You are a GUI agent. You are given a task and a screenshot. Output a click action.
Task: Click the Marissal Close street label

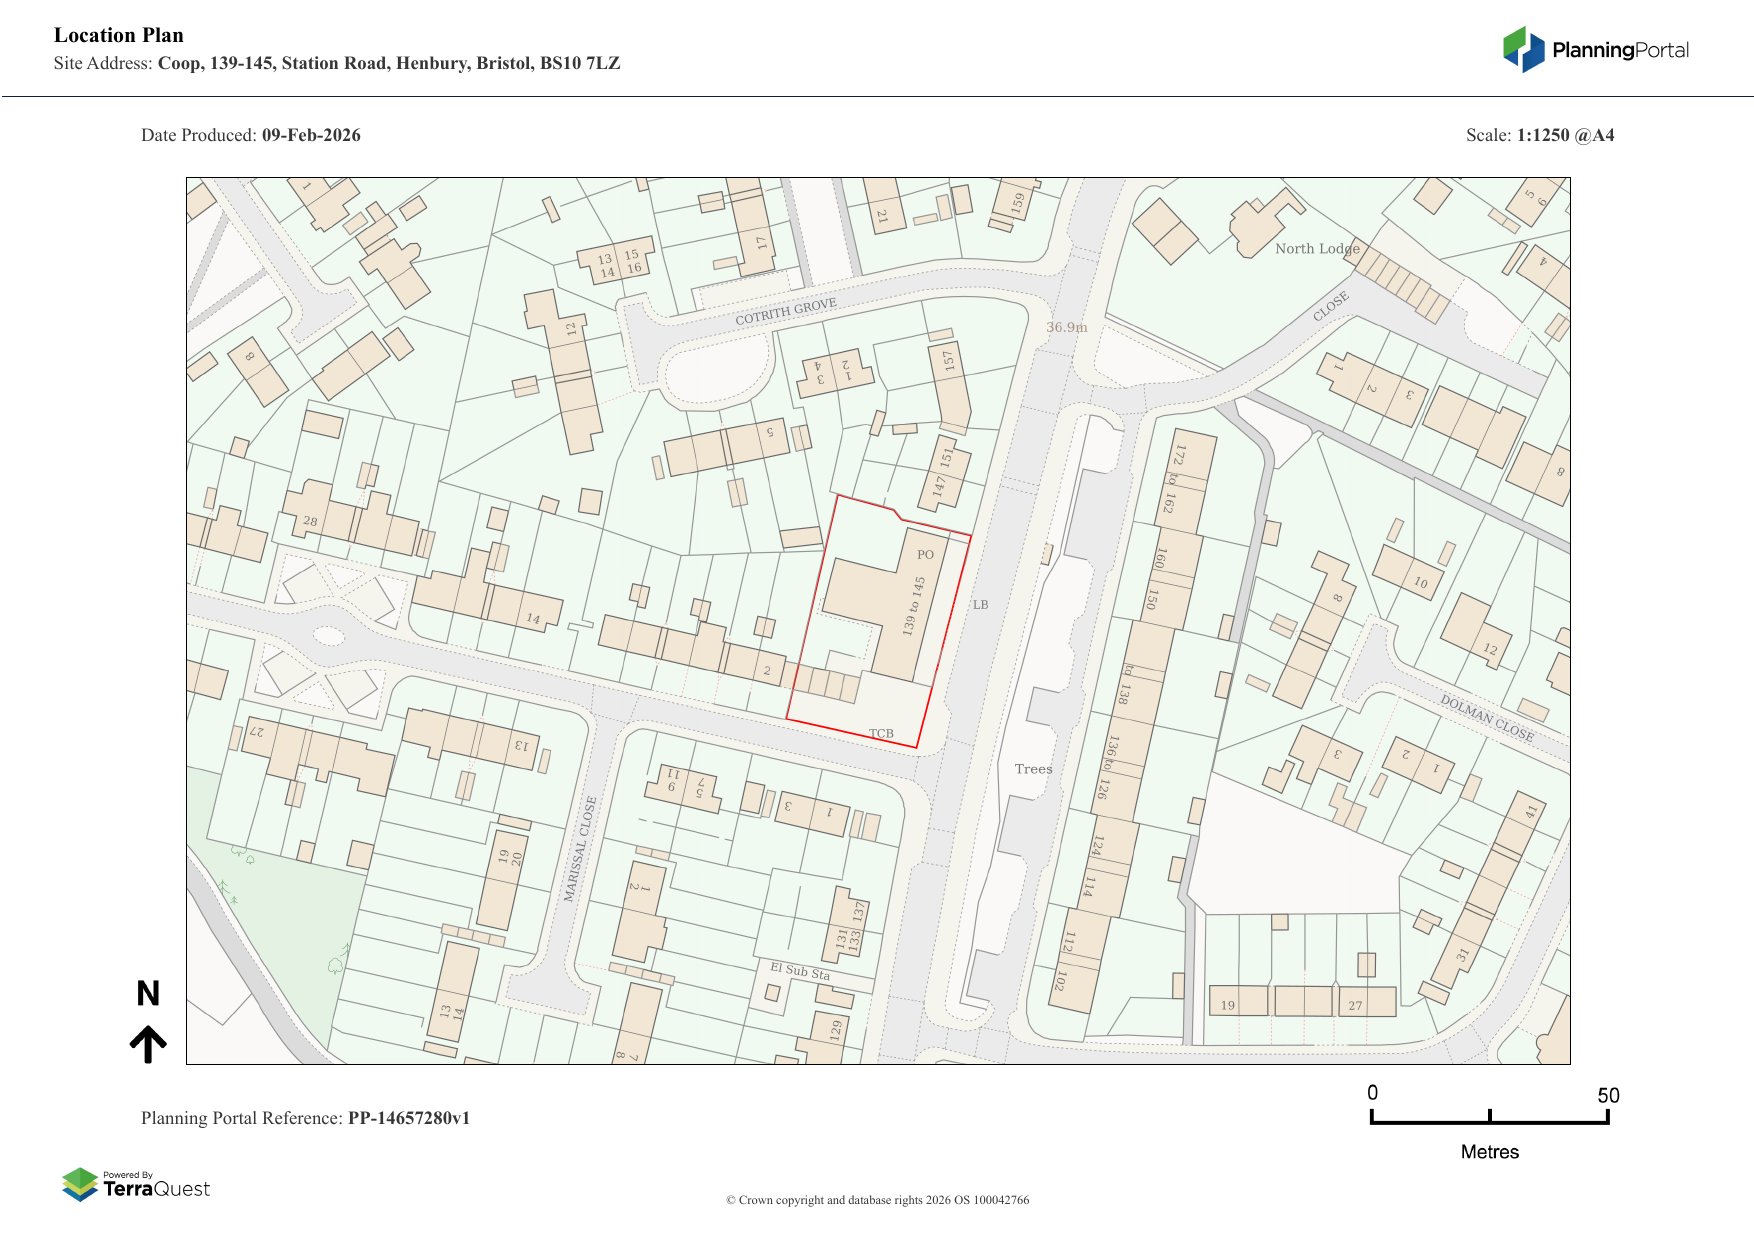(580, 849)
